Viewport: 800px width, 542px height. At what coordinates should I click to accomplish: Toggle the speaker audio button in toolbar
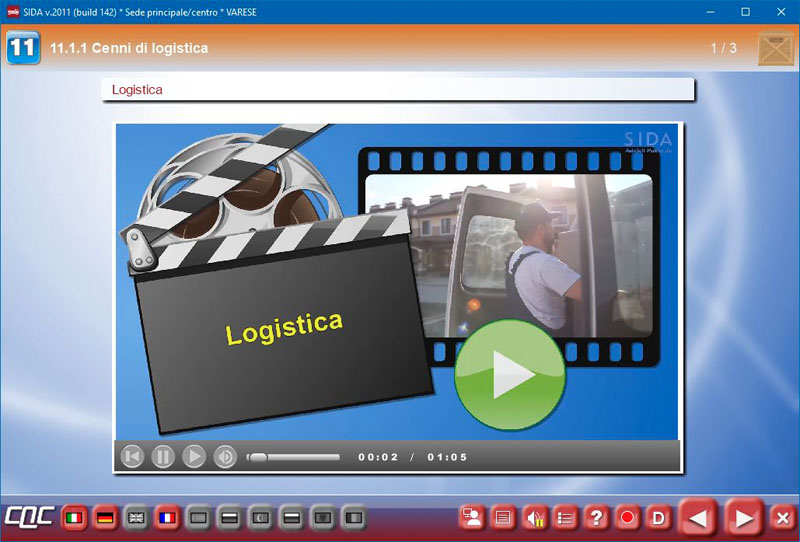535,518
